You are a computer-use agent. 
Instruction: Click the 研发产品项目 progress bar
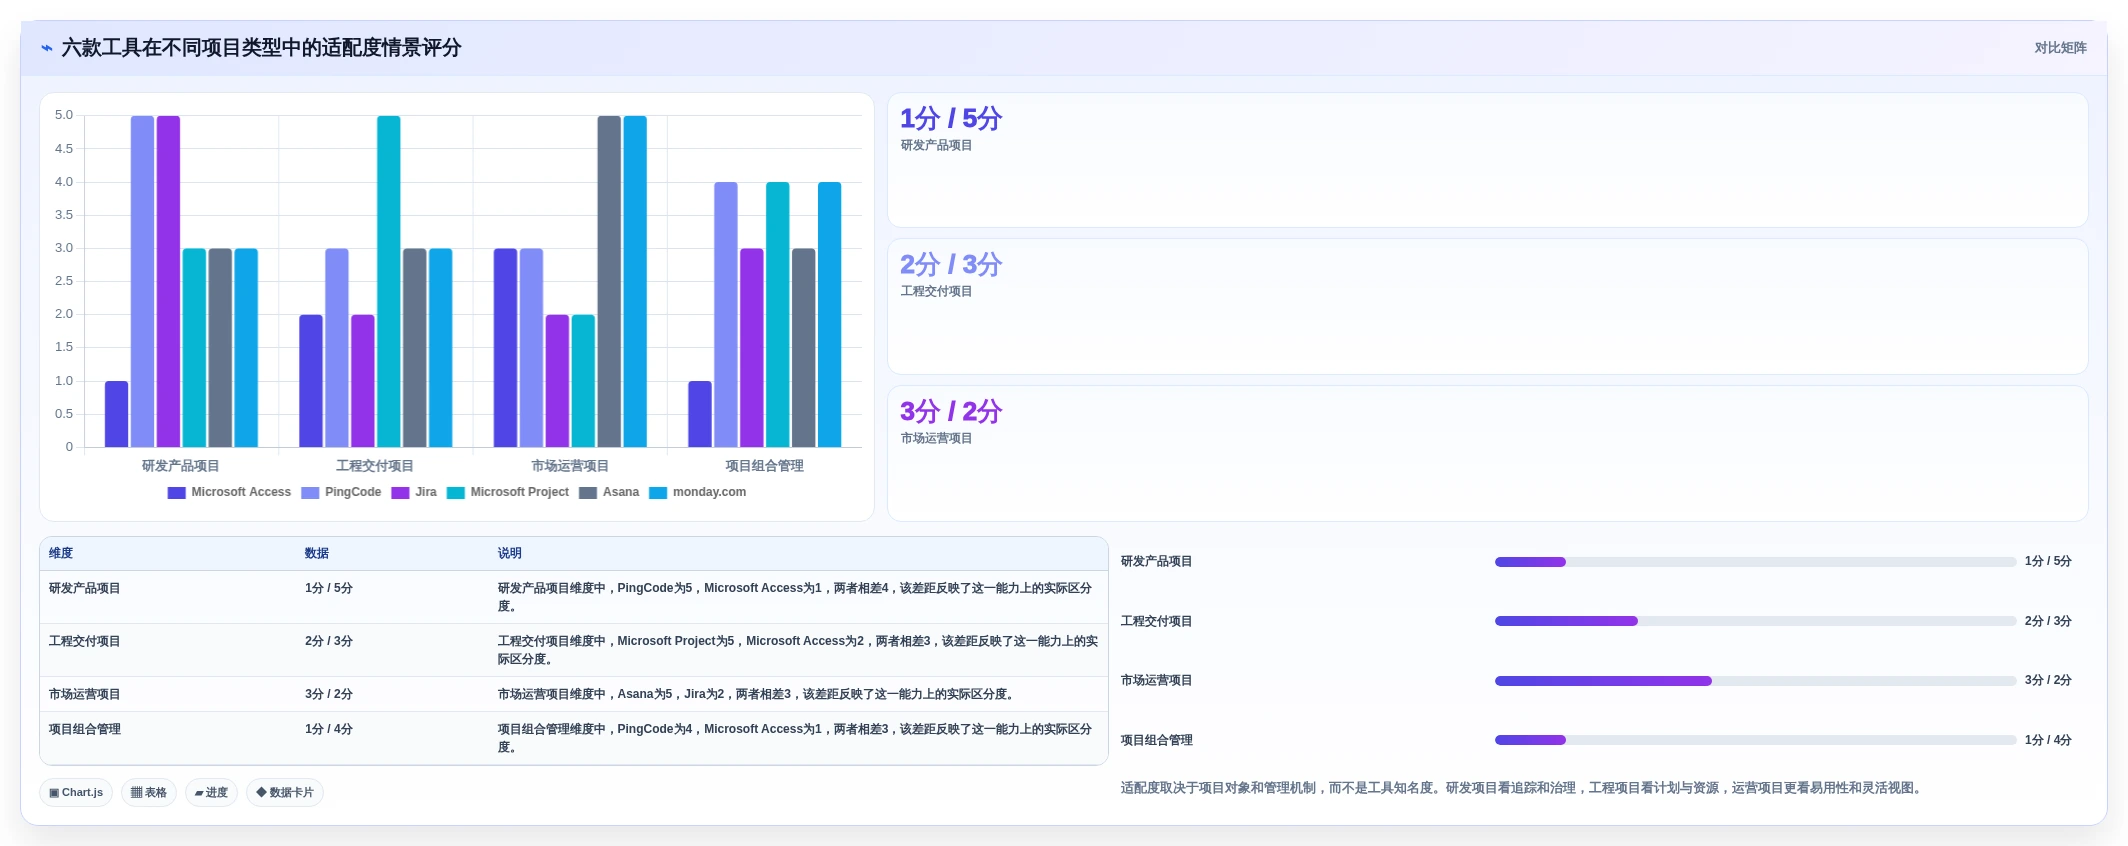(x=1755, y=562)
